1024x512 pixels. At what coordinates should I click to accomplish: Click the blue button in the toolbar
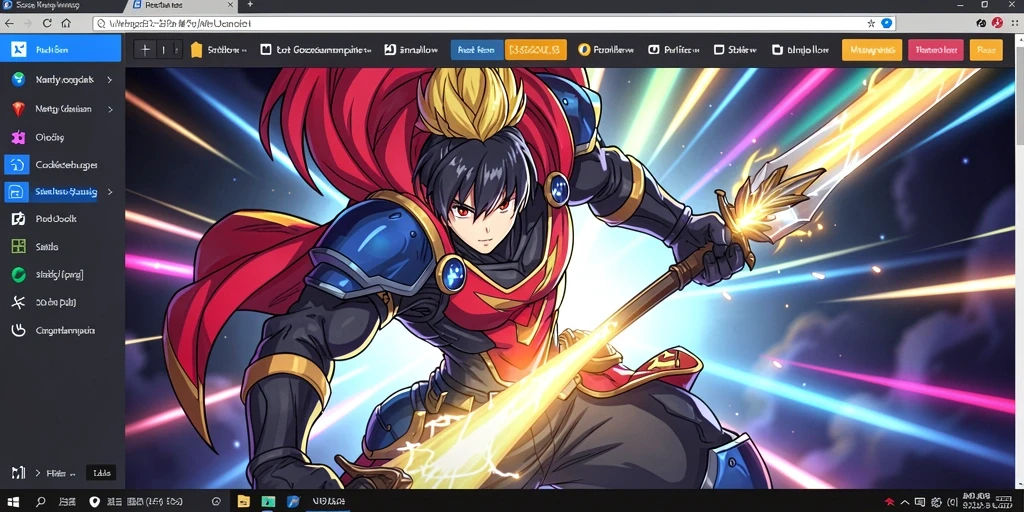[476, 50]
